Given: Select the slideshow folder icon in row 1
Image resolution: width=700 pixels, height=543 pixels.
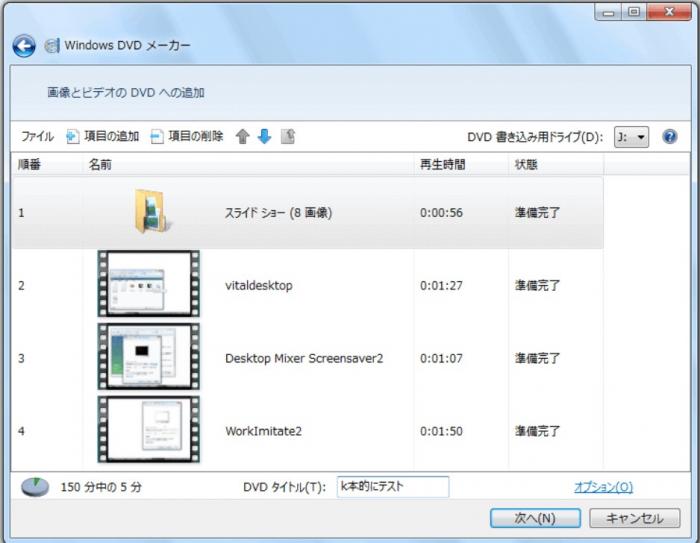Looking at the screenshot, I should click(152, 211).
